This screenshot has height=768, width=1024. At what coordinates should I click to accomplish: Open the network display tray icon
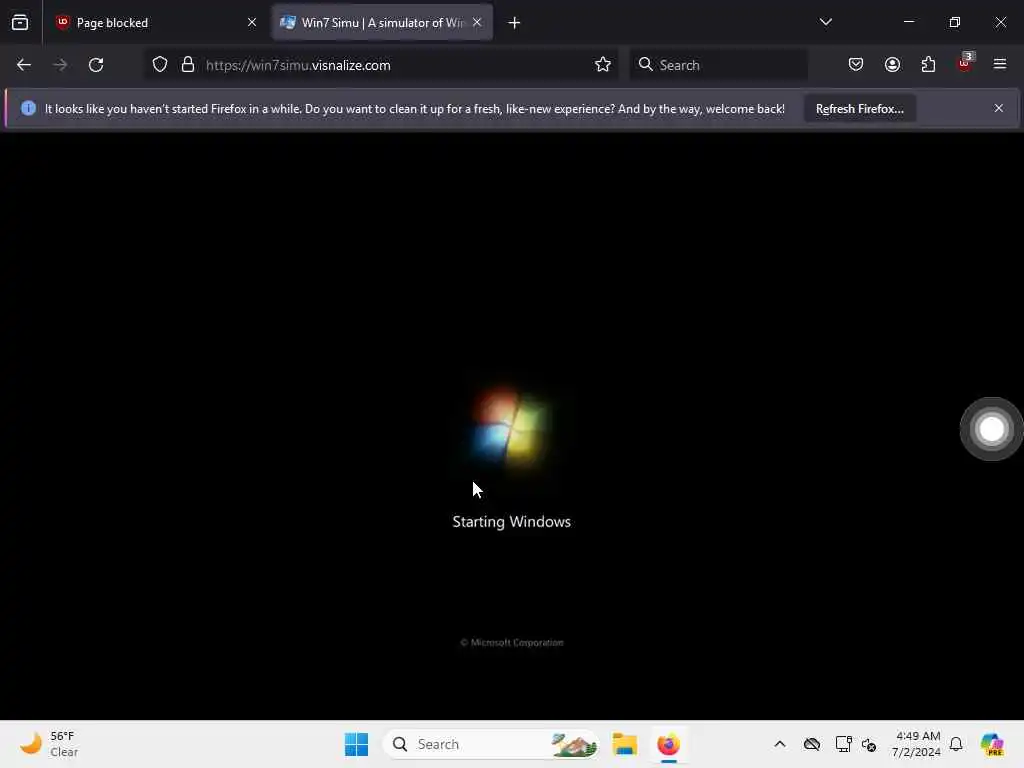click(x=843, y=744)
